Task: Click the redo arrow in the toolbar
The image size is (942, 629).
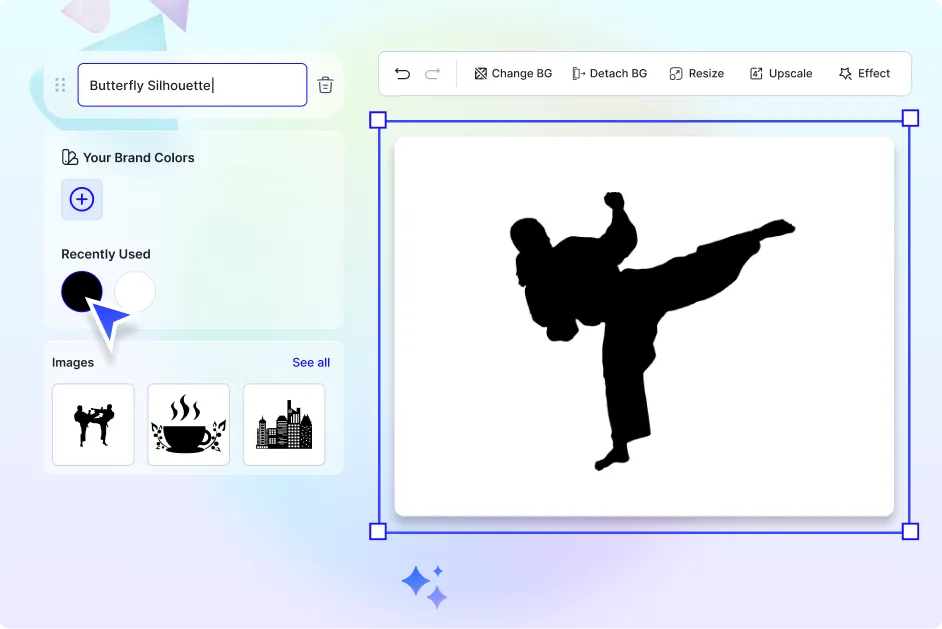Action: [433, 74]
